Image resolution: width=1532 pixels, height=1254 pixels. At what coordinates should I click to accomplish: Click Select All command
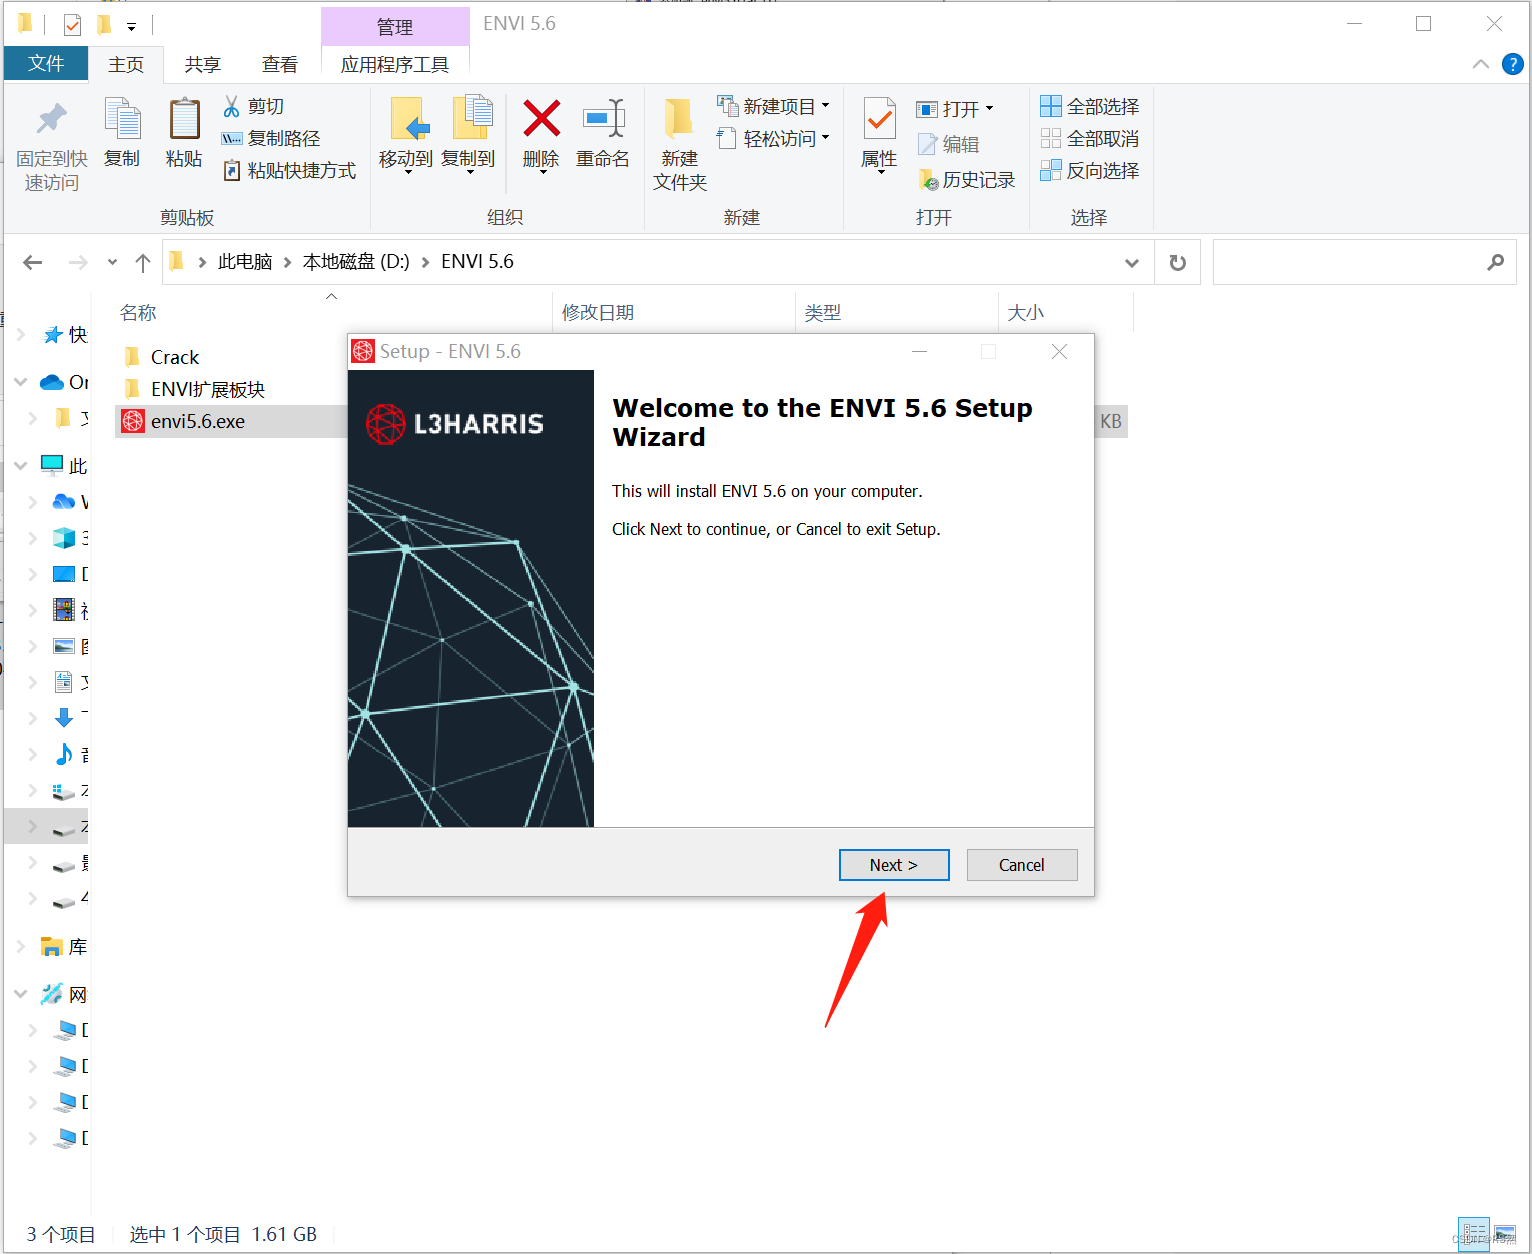pyautogui.click(x=1089, y=106)
